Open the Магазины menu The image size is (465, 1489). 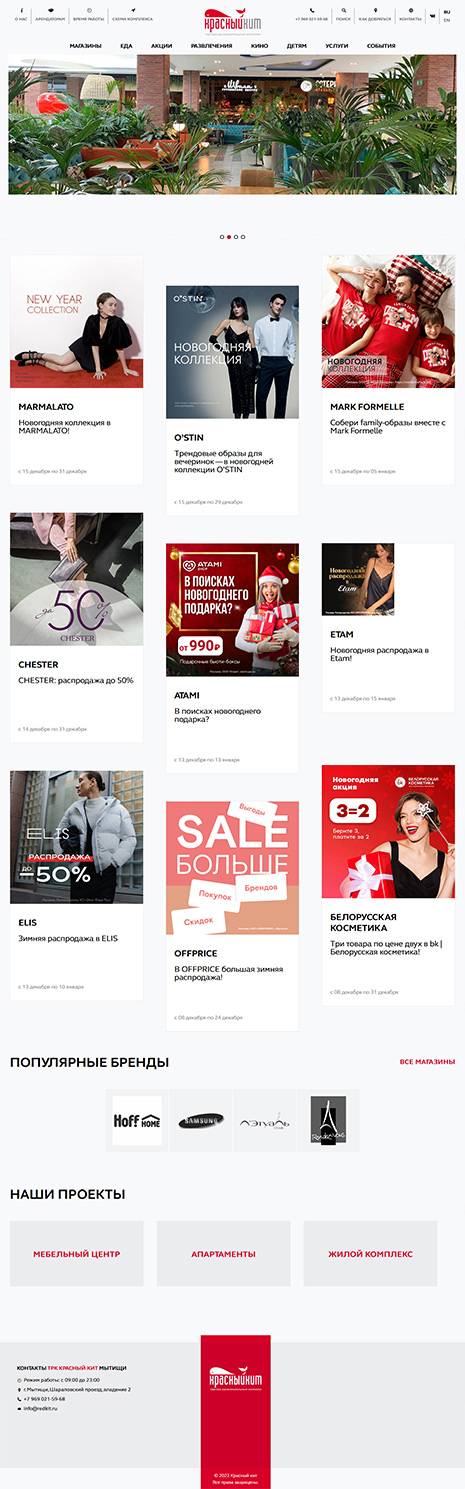click(85, 46)
